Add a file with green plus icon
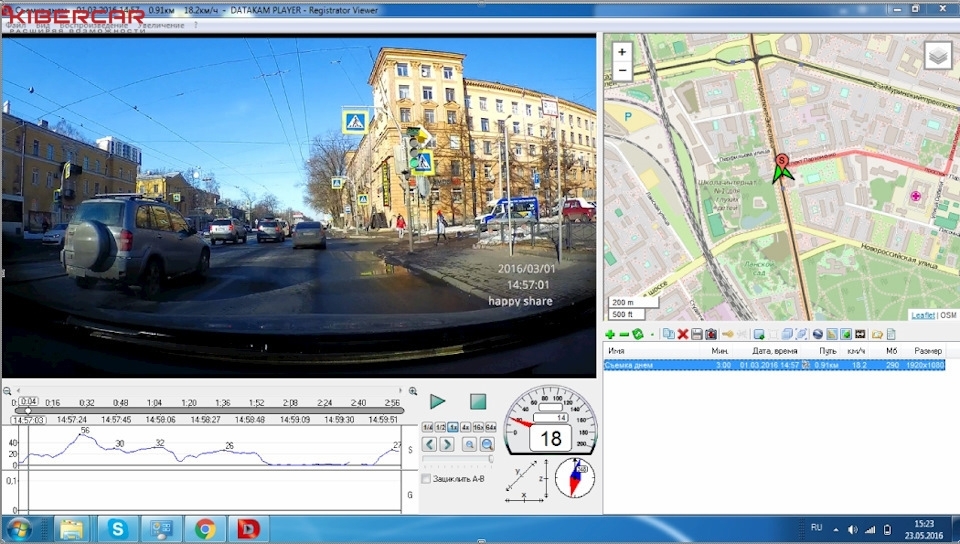960x544 pixels. (x=610, y=334)
